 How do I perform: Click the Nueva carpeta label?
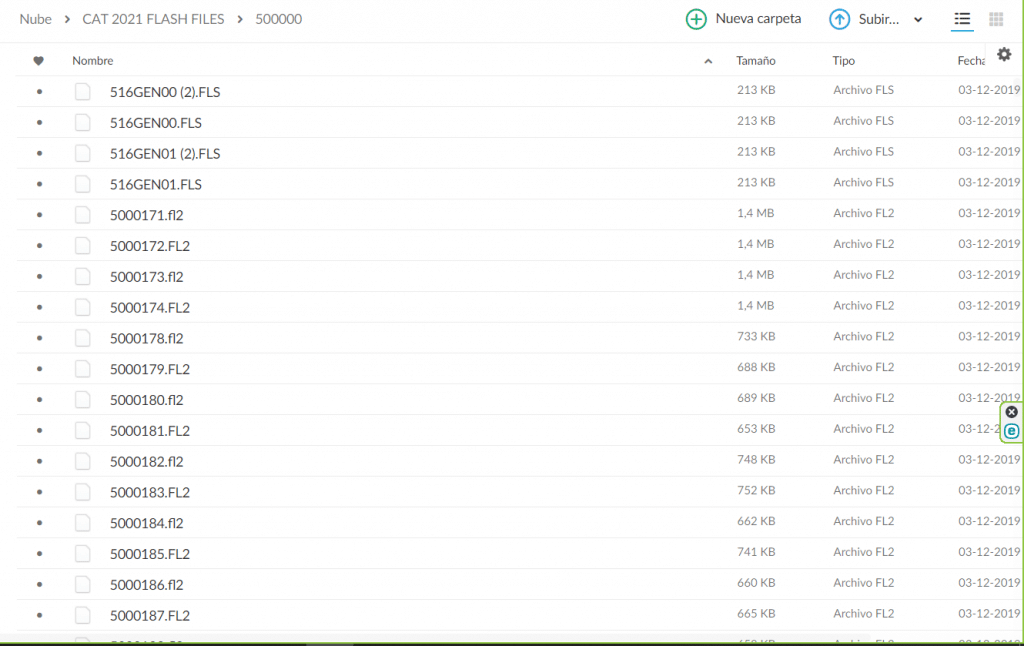(x=758, y=18)
